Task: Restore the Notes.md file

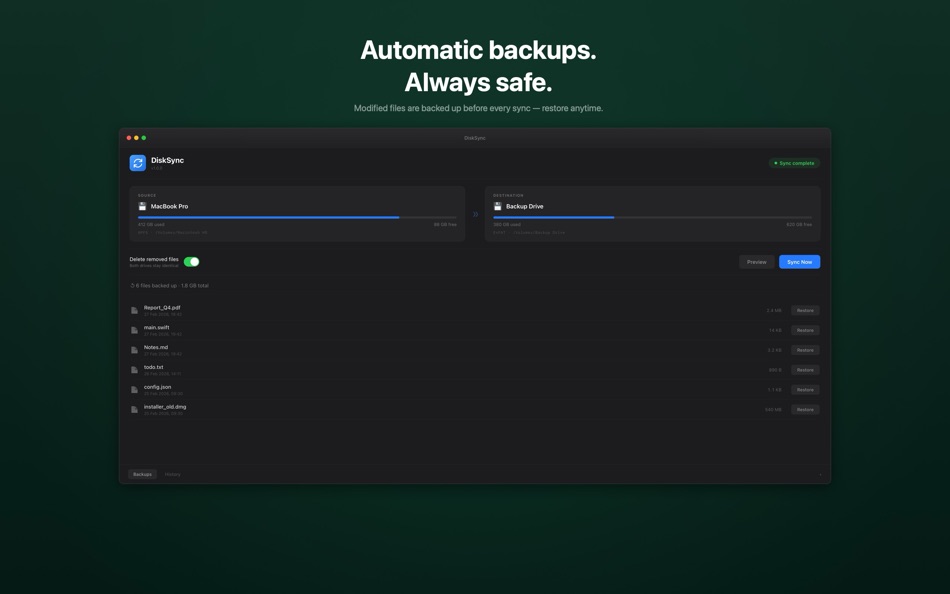Action: click(x=805, y=350)
